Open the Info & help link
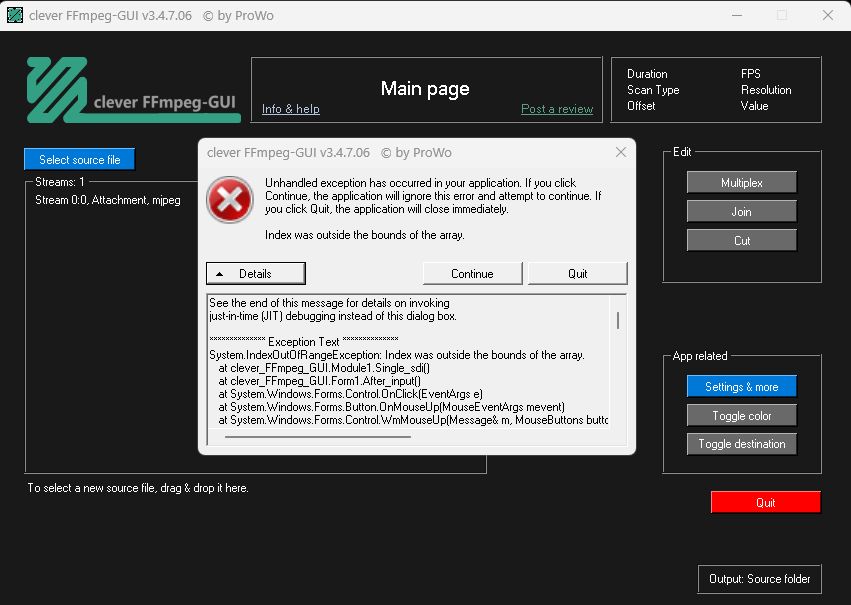Screen dimensions: 851x605 point(290,109)
